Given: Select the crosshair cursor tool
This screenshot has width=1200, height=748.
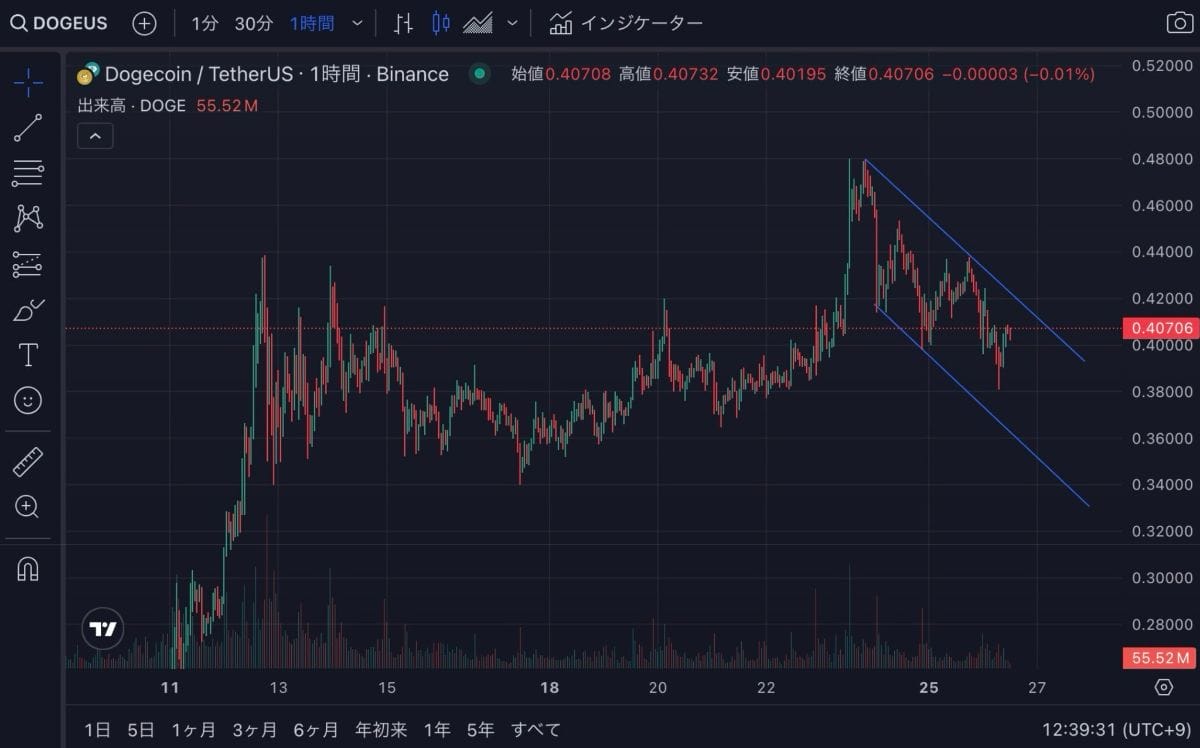Looking at the screenshot, I should tap(28, 82).
